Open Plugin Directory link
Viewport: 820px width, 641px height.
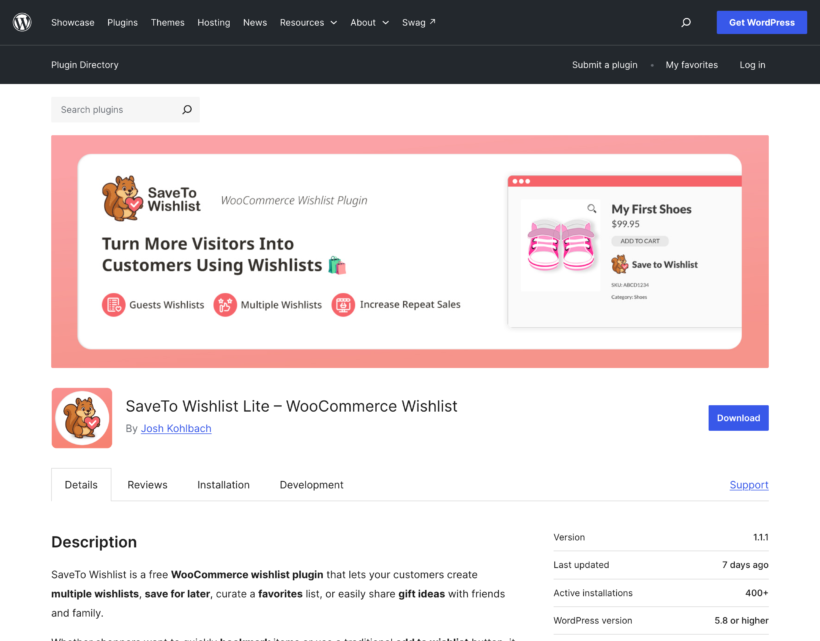click(x=85, y=65)
